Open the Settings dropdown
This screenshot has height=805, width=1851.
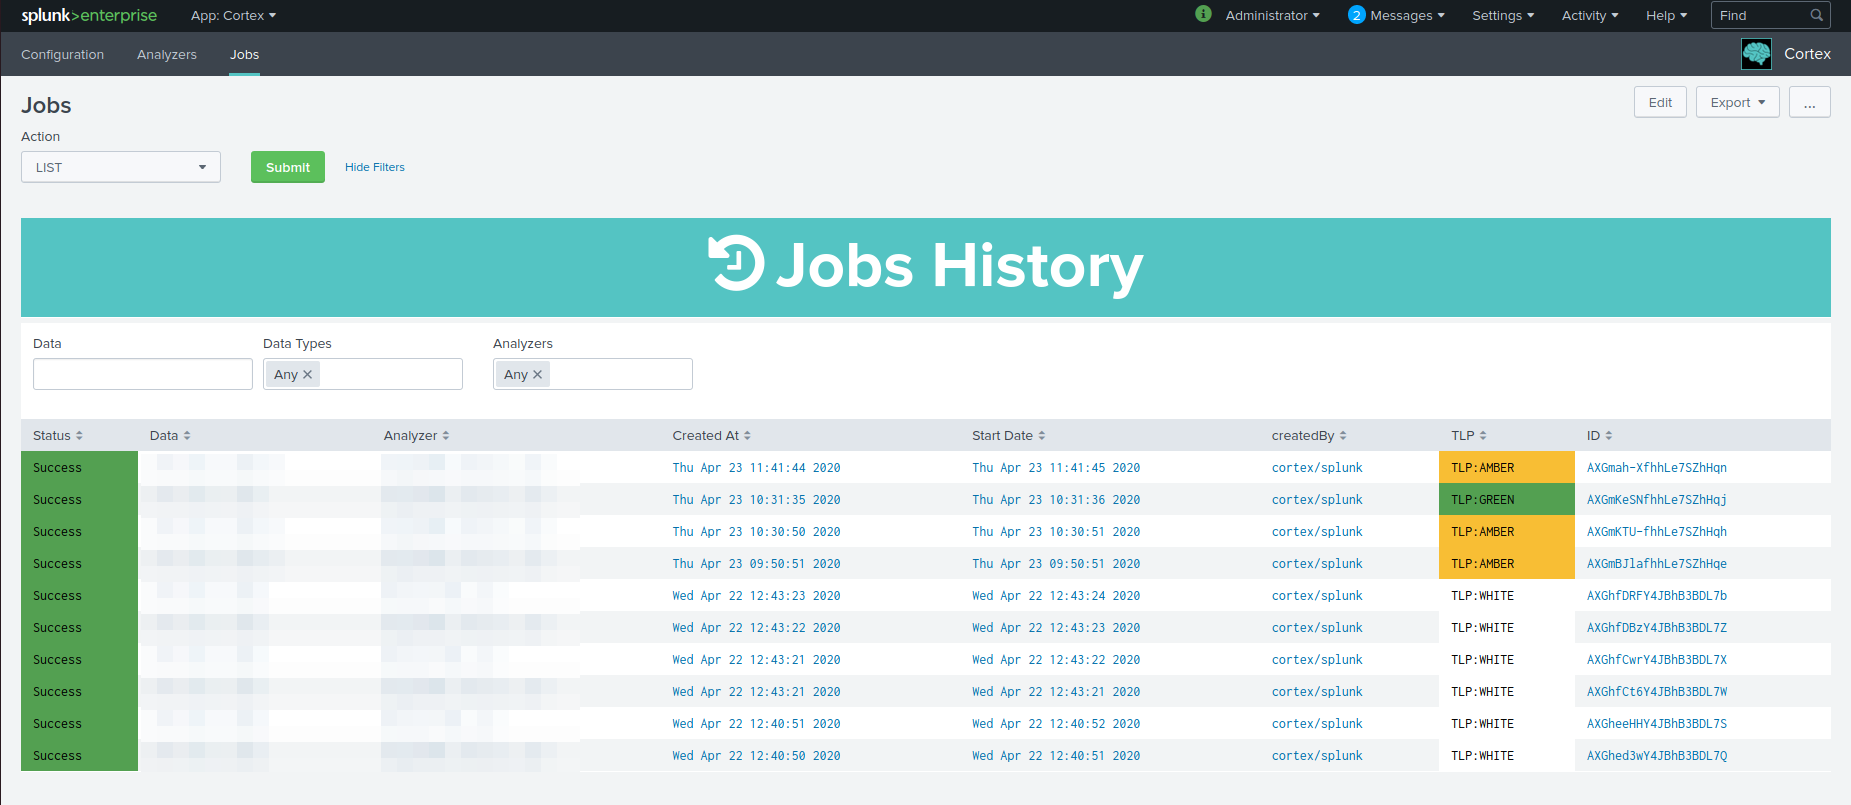click(1503, 15)
